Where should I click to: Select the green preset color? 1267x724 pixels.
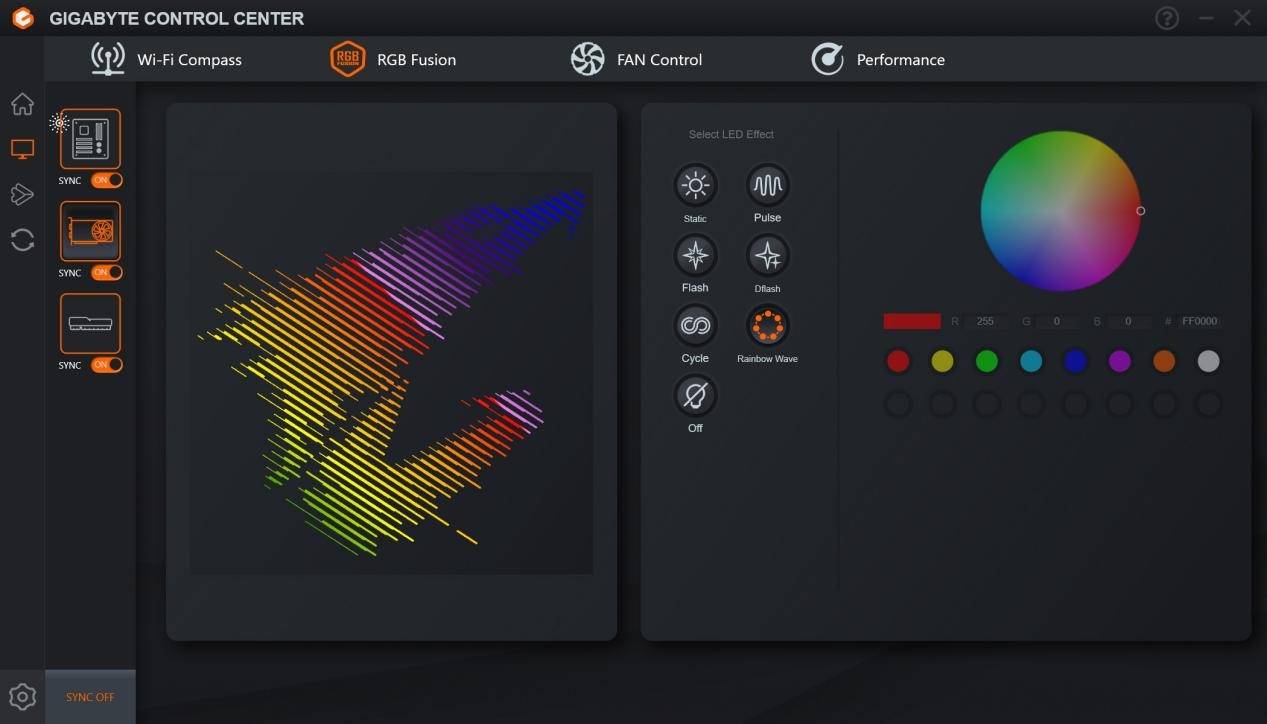[987, 361]
